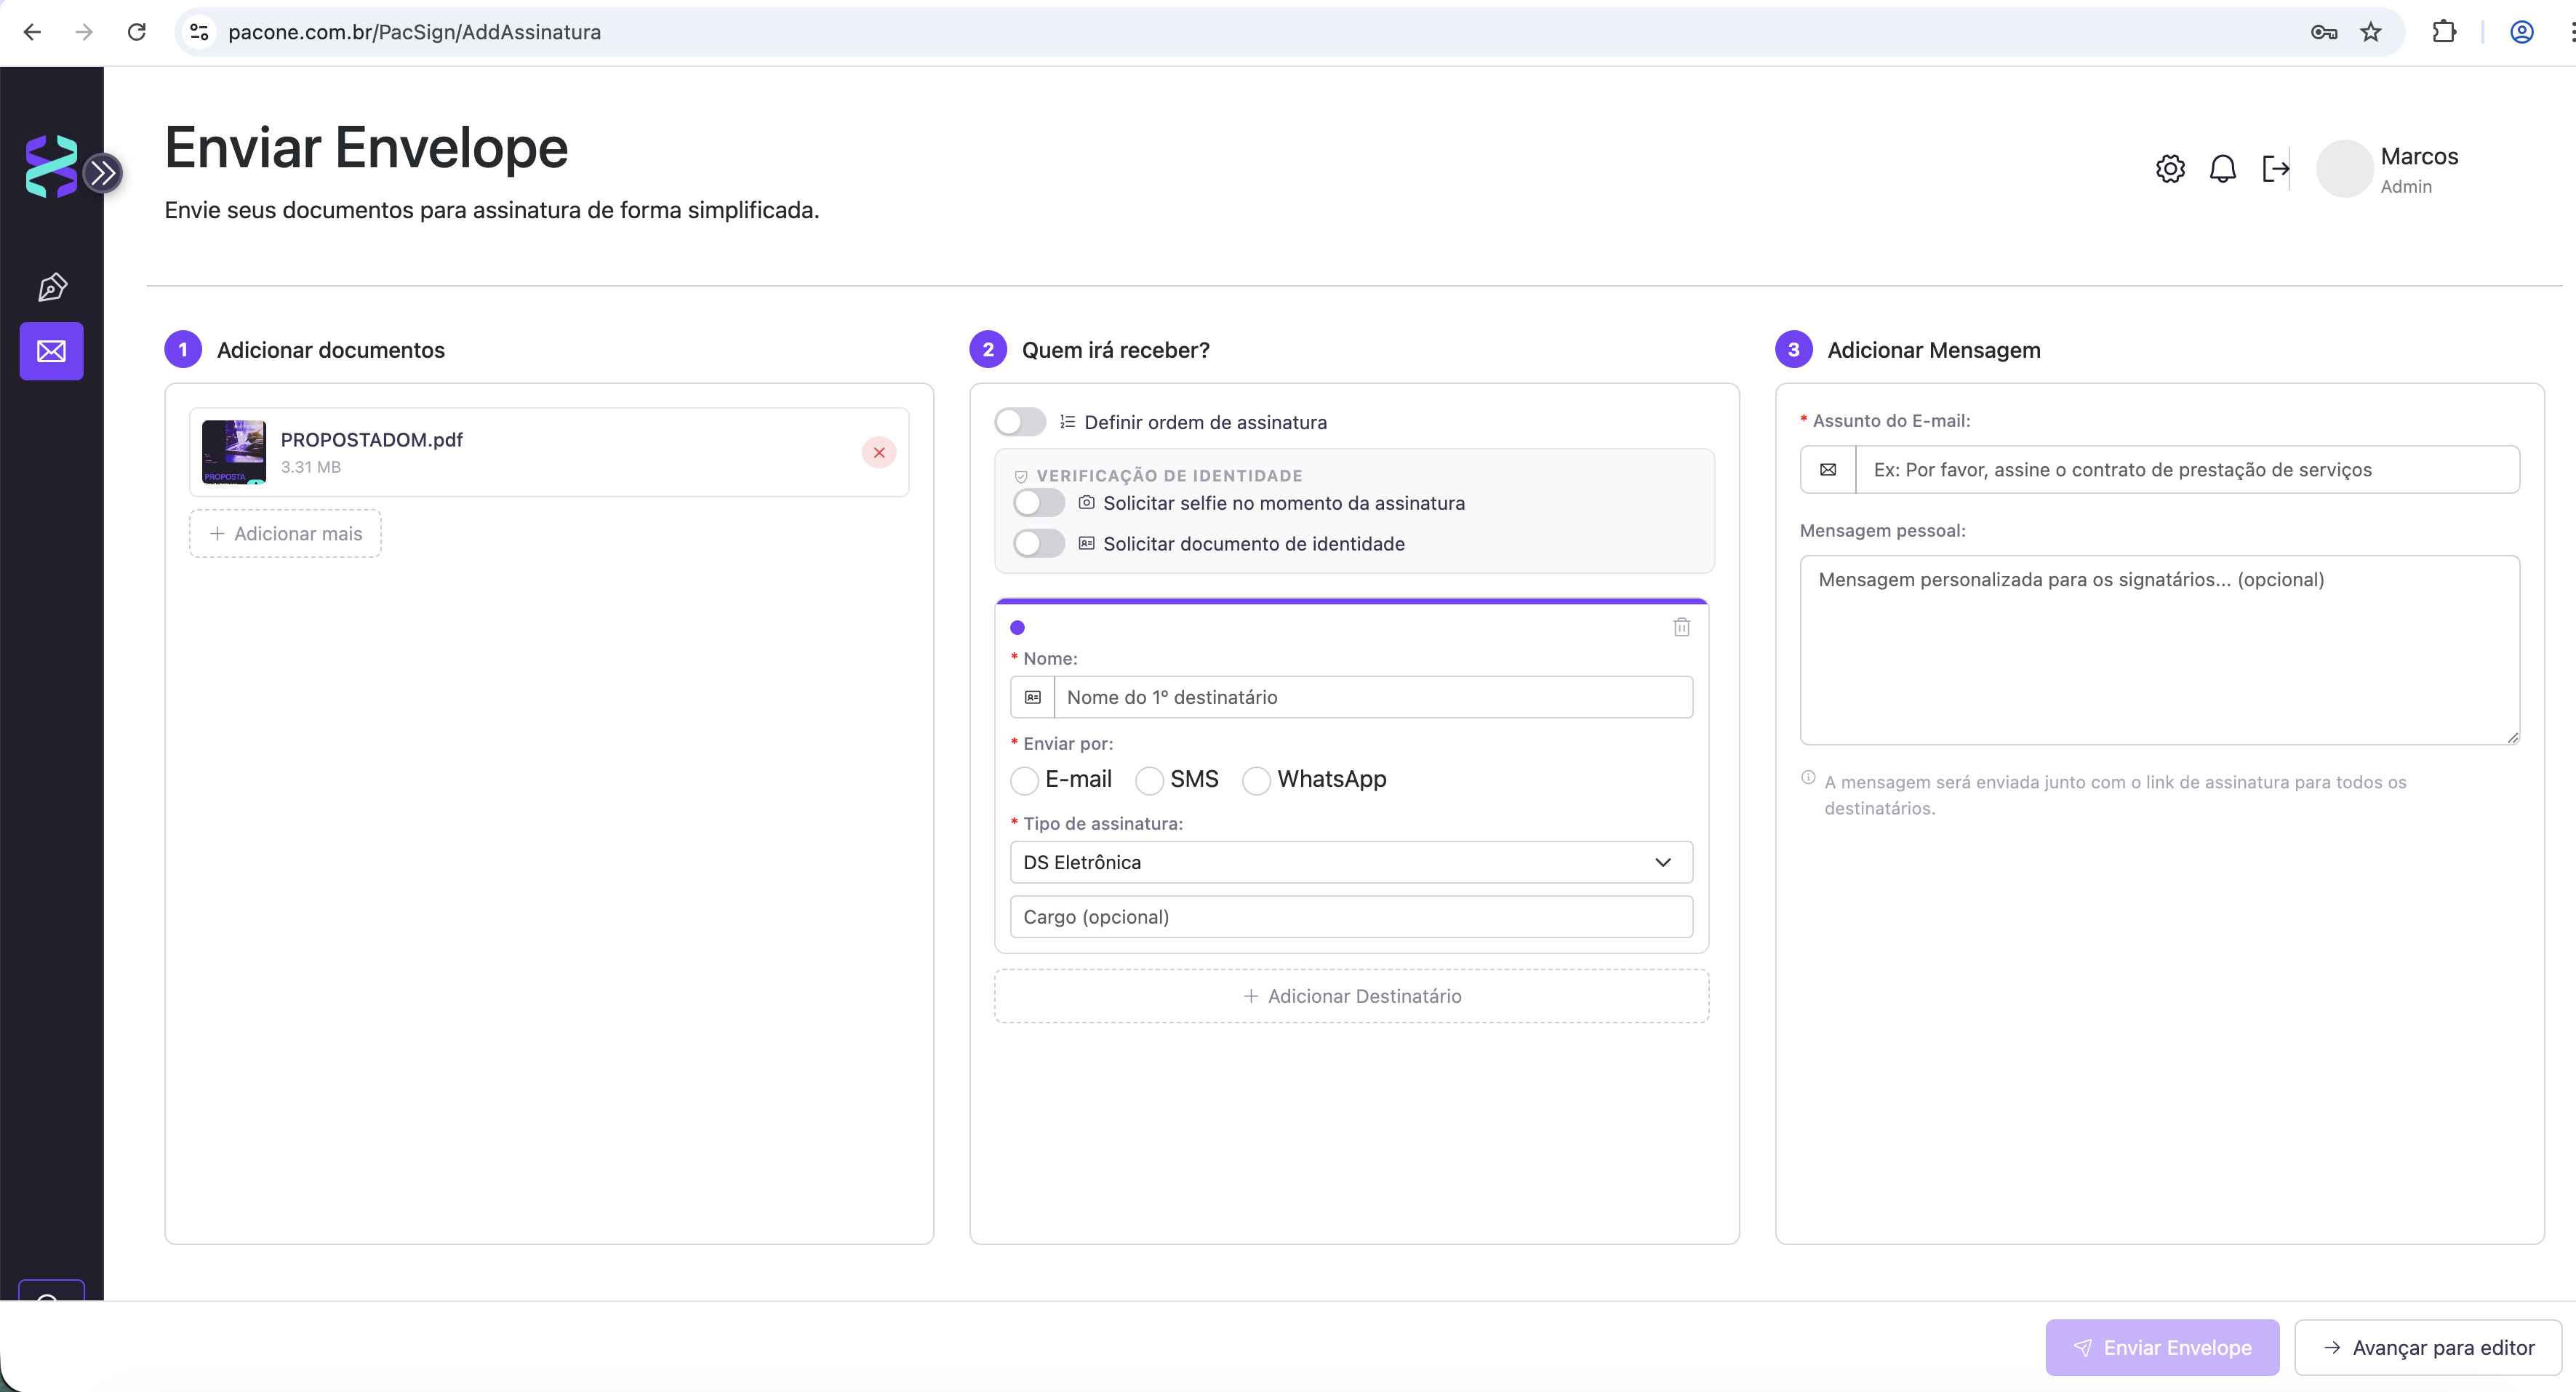
Task: Open settings gear icon
Action: 2170,169
